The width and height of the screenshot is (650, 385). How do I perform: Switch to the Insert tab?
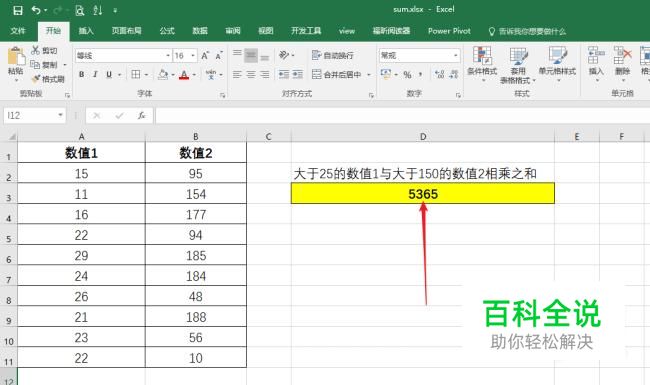(x=86, y=31)
